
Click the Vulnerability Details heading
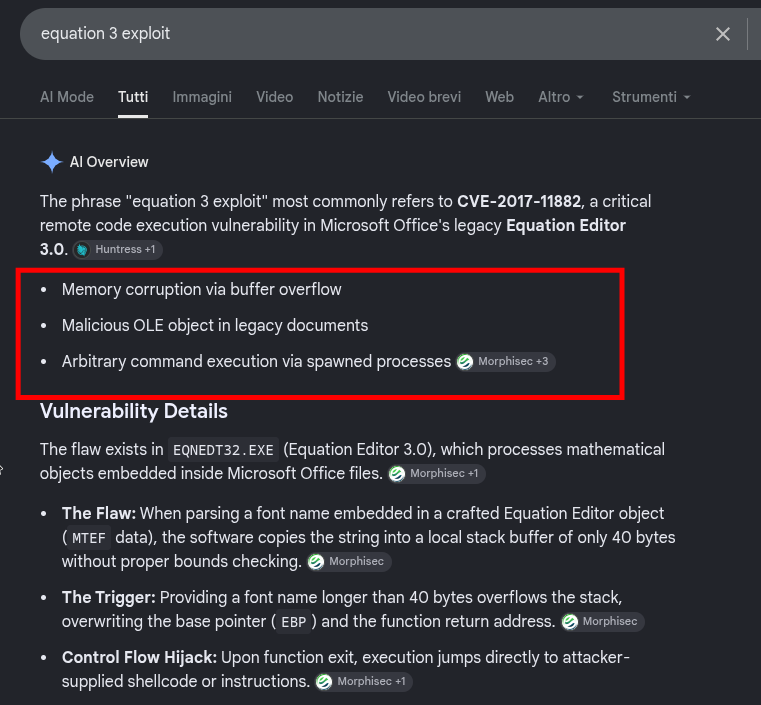(x=133, y=411)
